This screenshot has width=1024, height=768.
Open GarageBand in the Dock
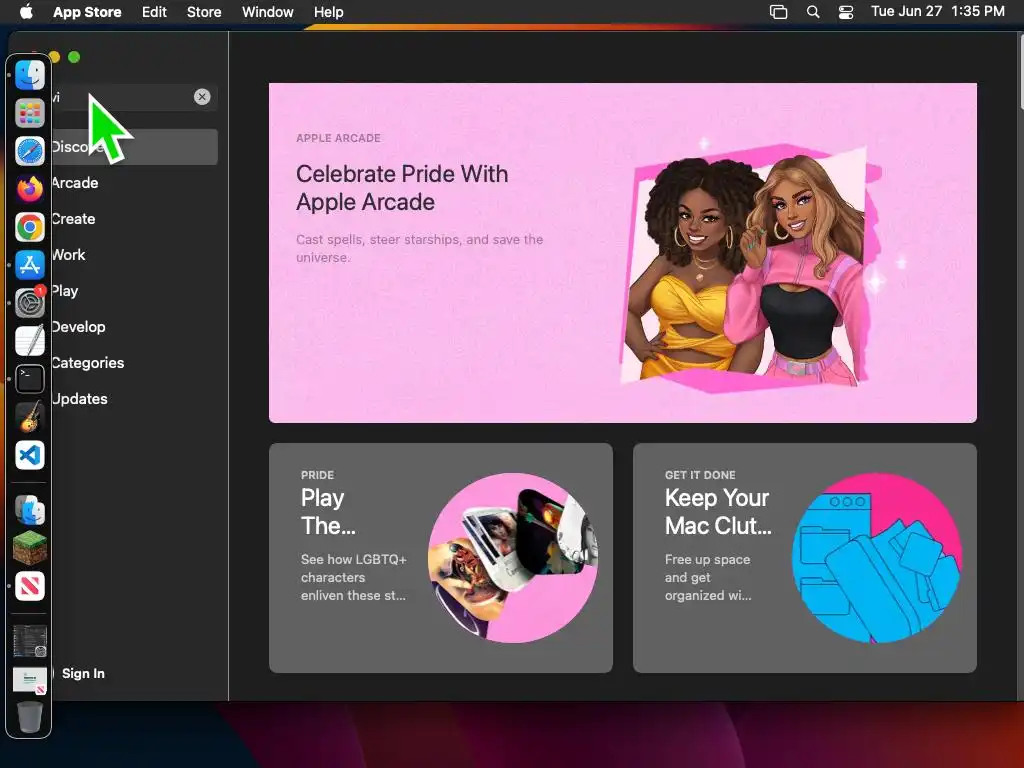point(29,417)
